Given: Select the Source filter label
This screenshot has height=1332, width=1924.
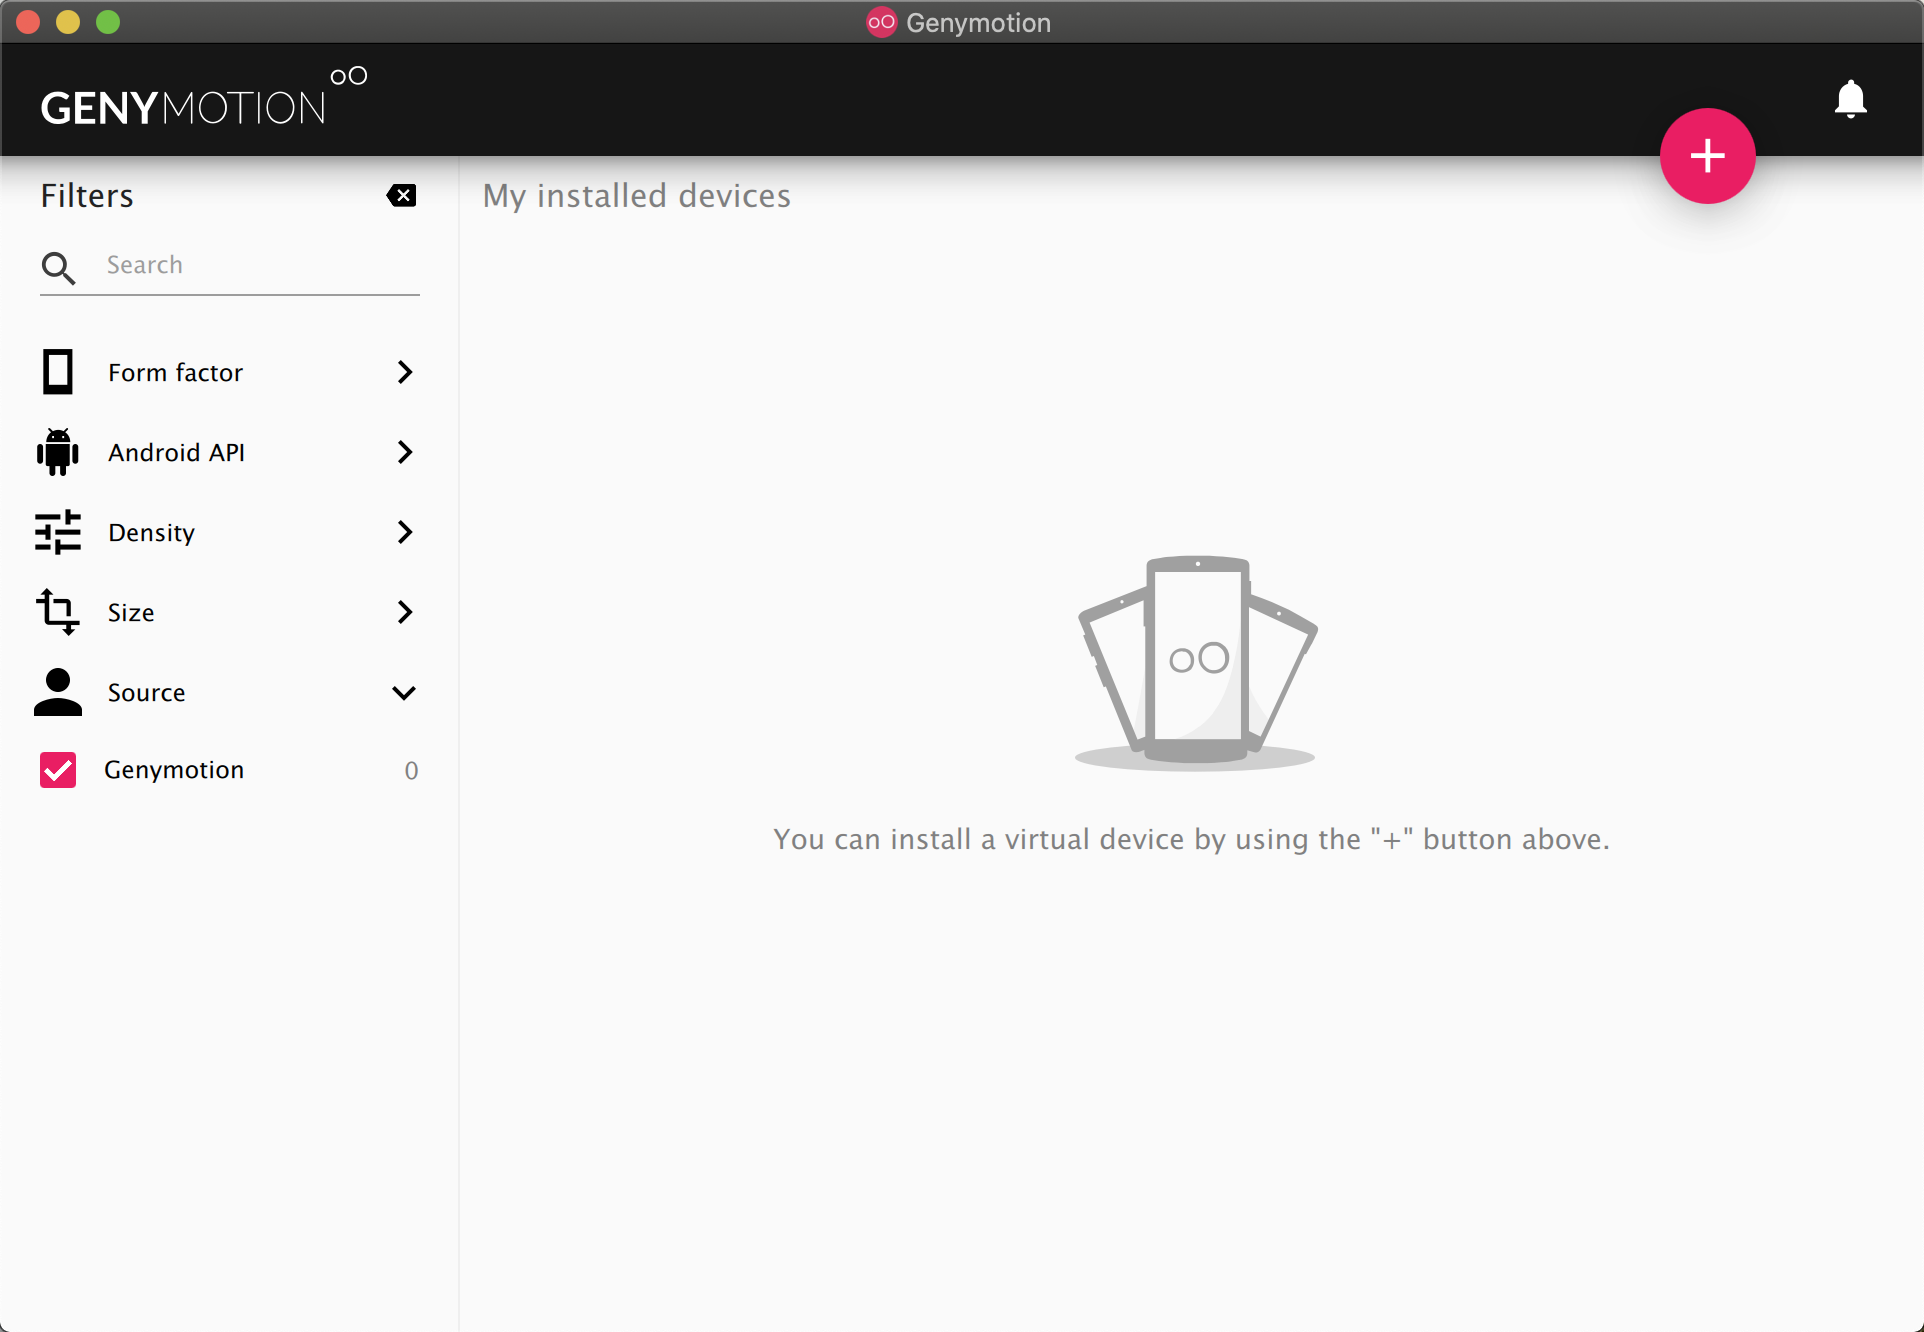Looking at the screenshot, I should coord(146,692).
